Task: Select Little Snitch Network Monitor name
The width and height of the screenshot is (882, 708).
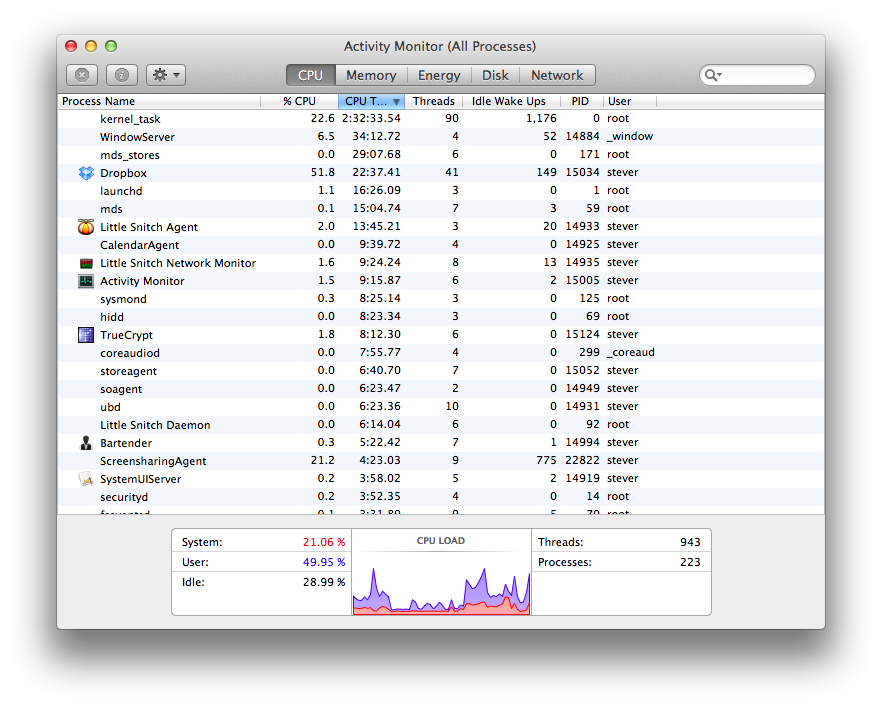Action: [x=178, y=263]
